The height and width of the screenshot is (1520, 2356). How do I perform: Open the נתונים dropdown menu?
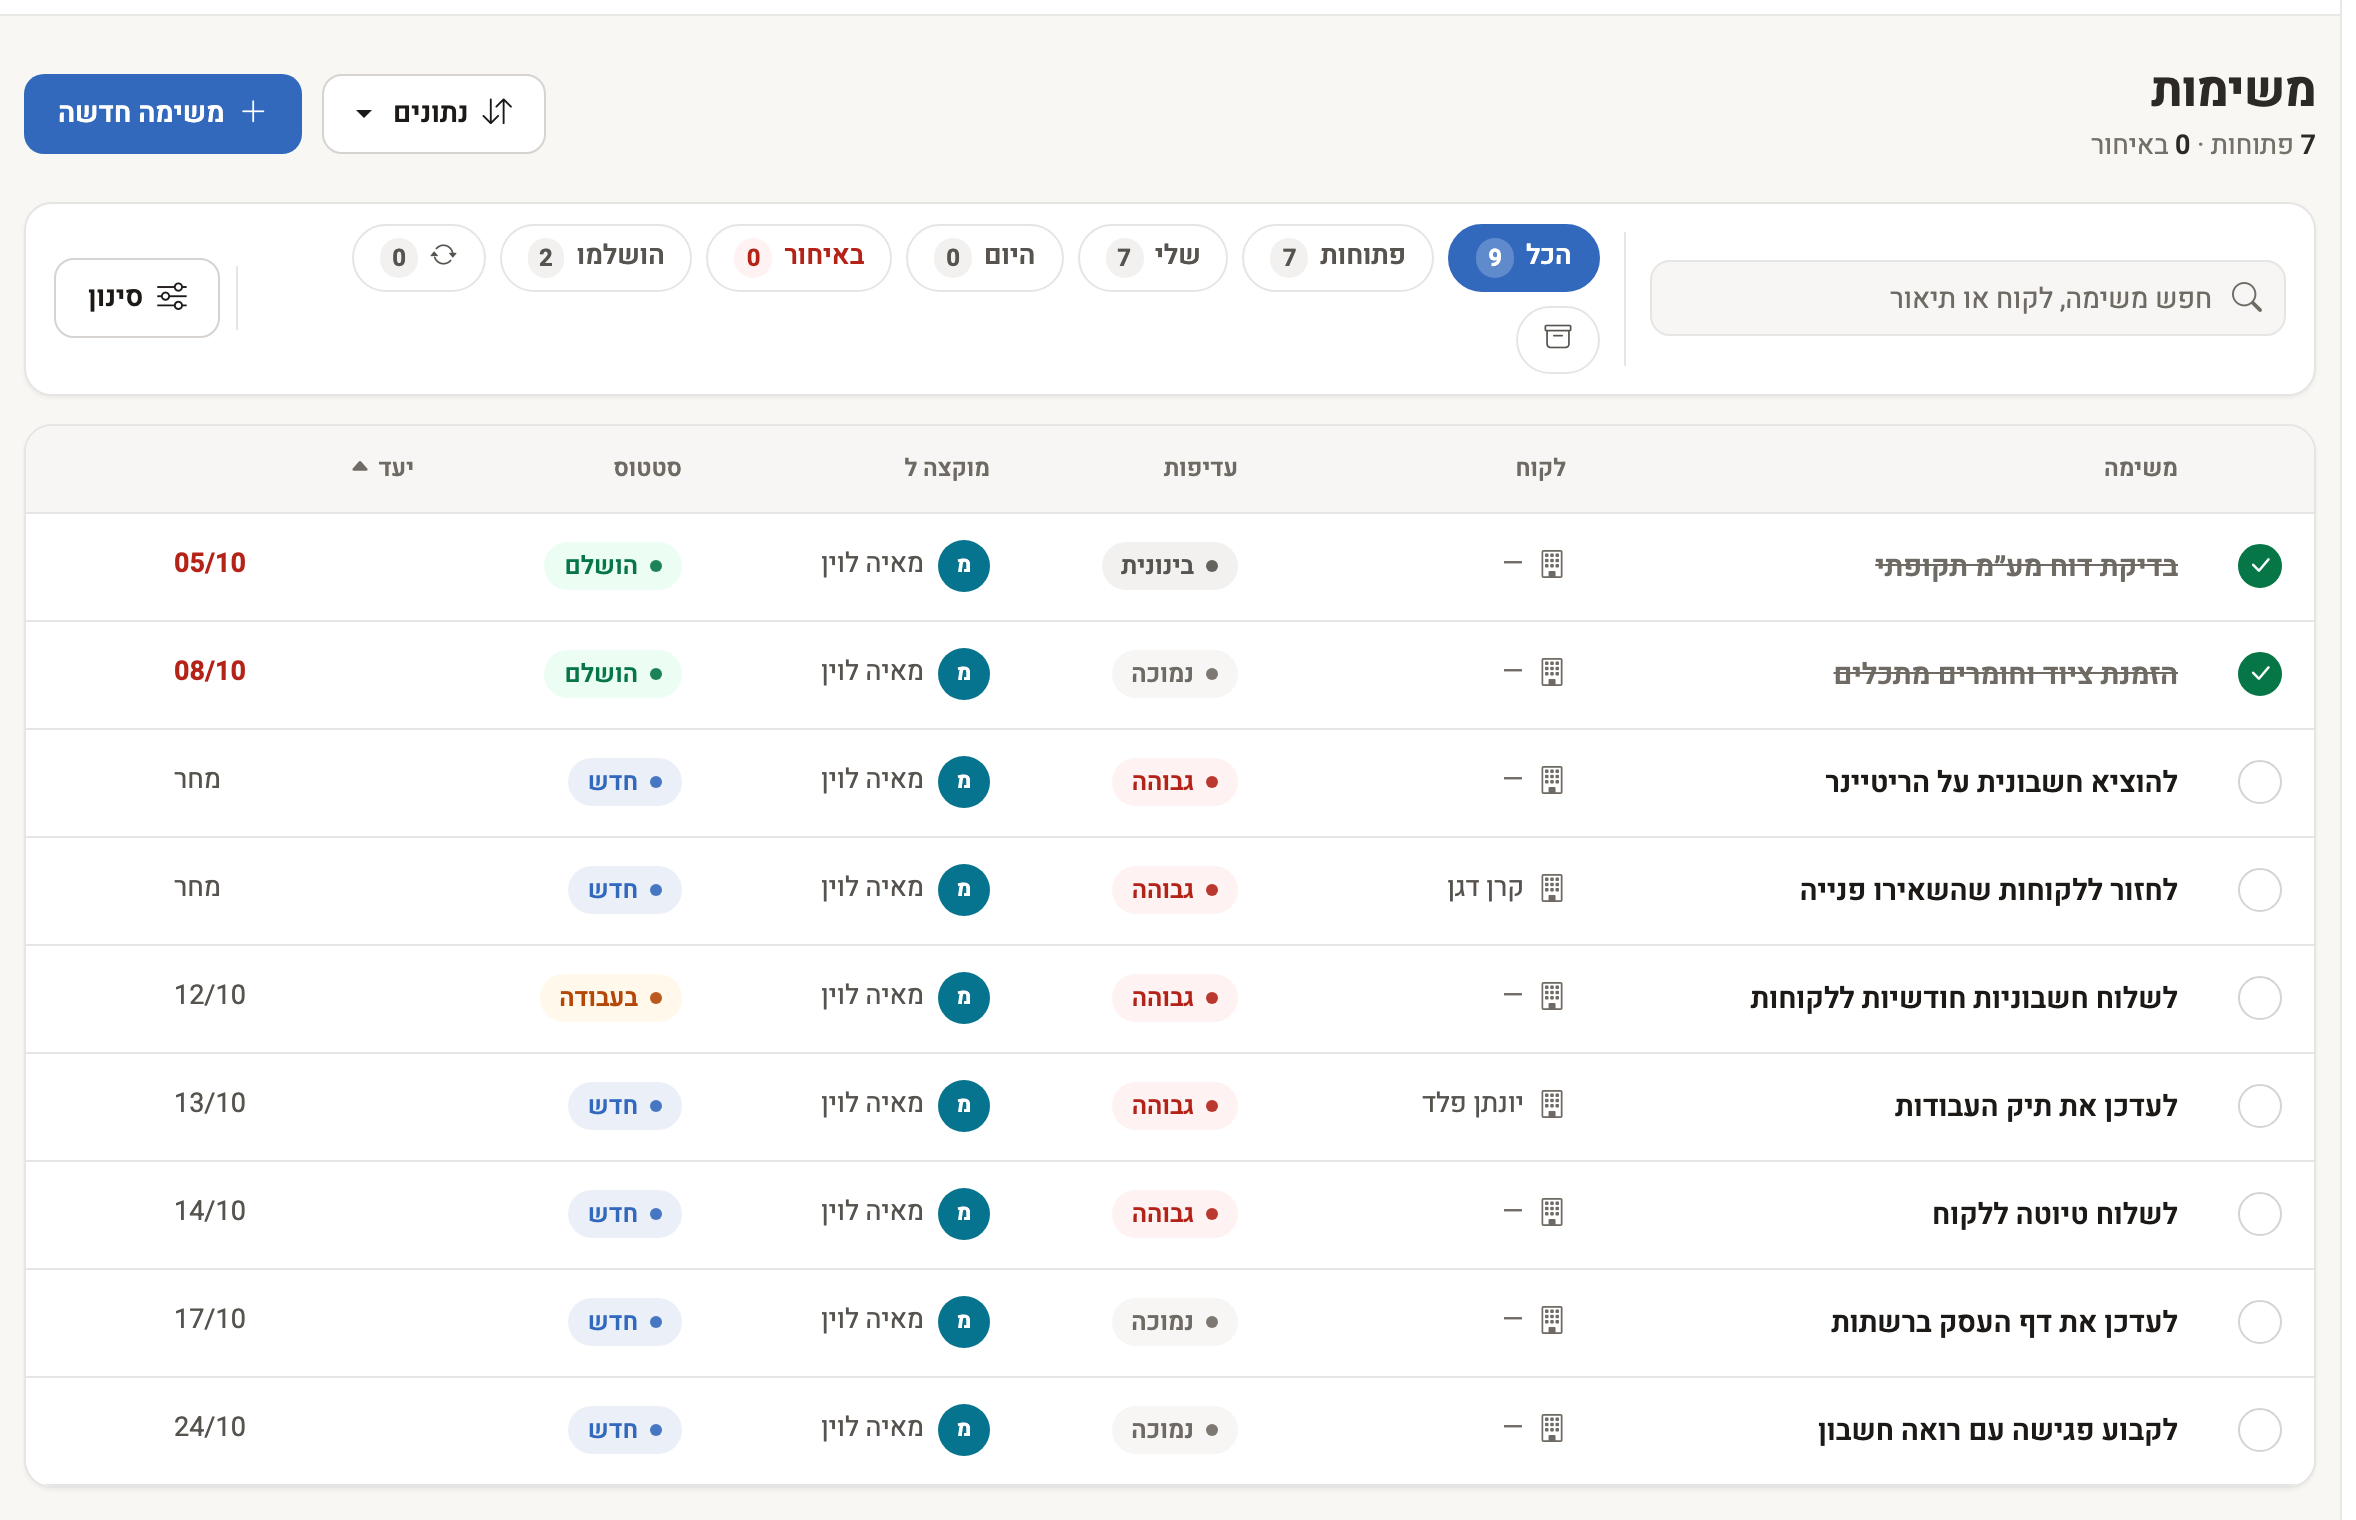(433, 113)
